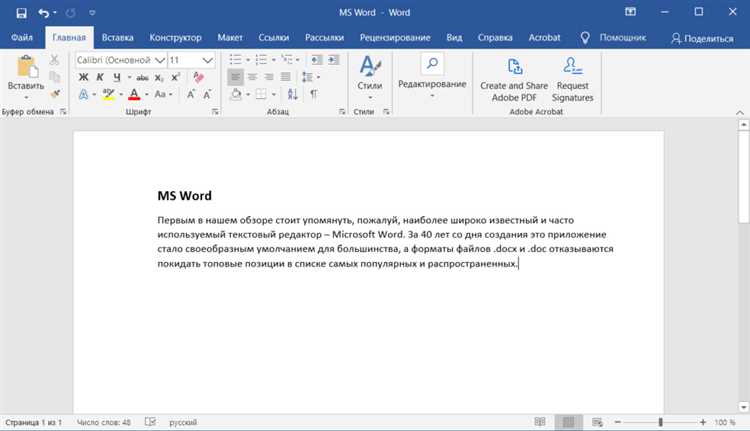Screen dimensions: 750x431
Task: Click the Copy icon under Cut
Action: point(55,77)
